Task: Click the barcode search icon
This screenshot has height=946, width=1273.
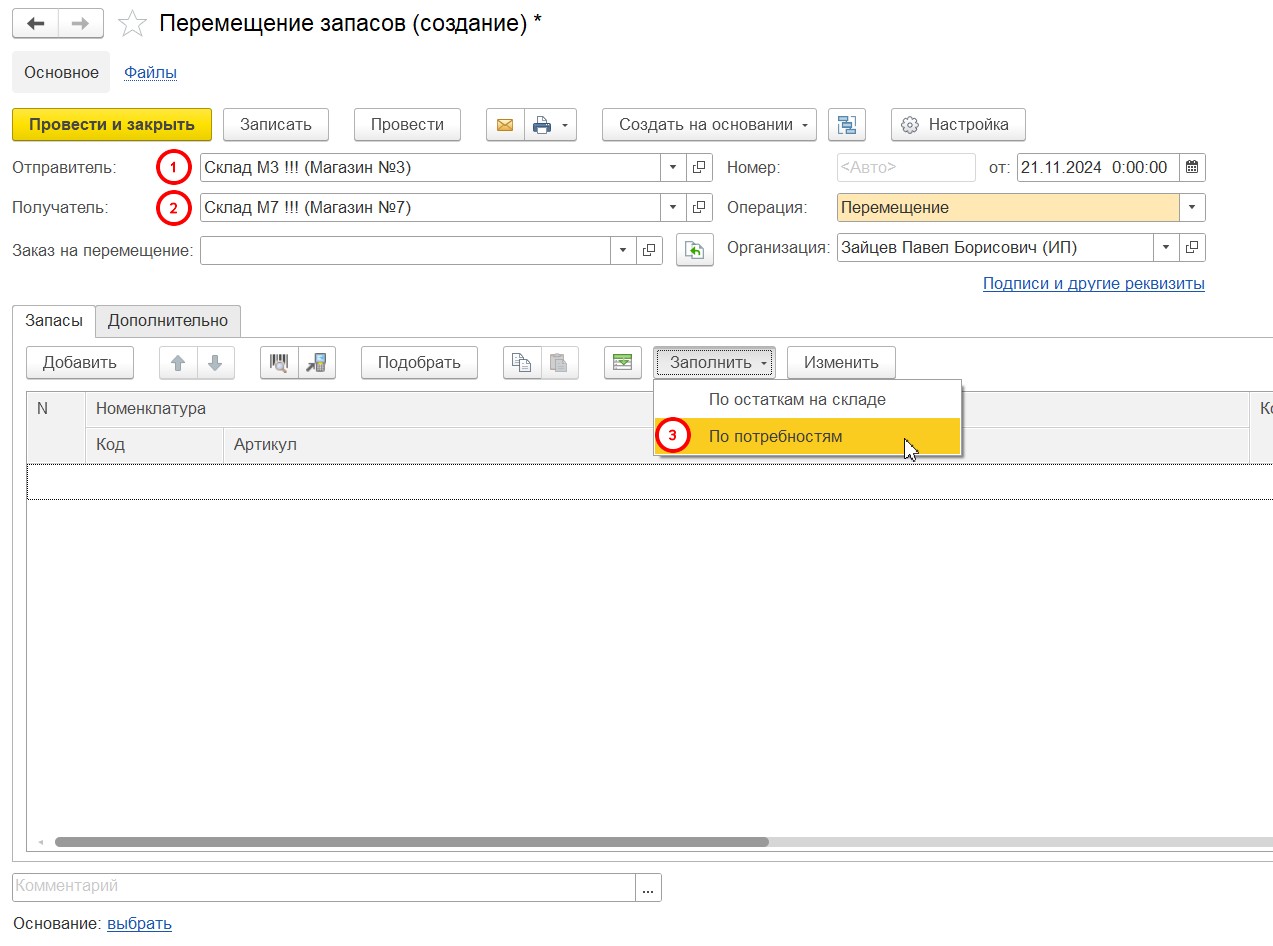Action: [x=279, y=363]
